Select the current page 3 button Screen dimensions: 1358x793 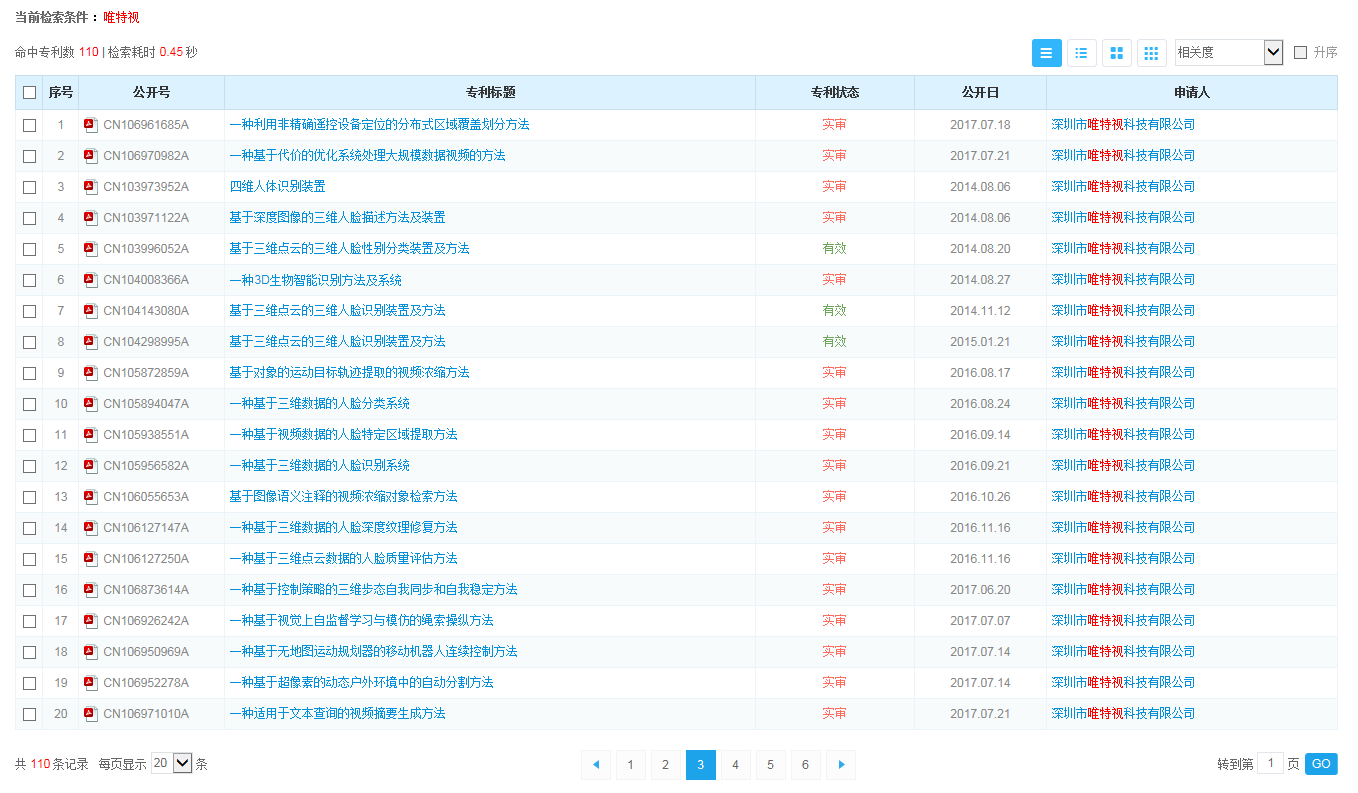(x=701, y=765)
